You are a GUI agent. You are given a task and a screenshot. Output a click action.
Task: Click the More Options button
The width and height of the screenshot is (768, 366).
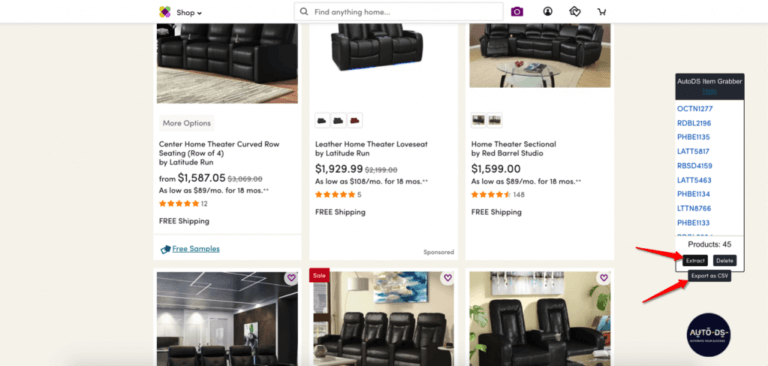[x=187, y=123]
